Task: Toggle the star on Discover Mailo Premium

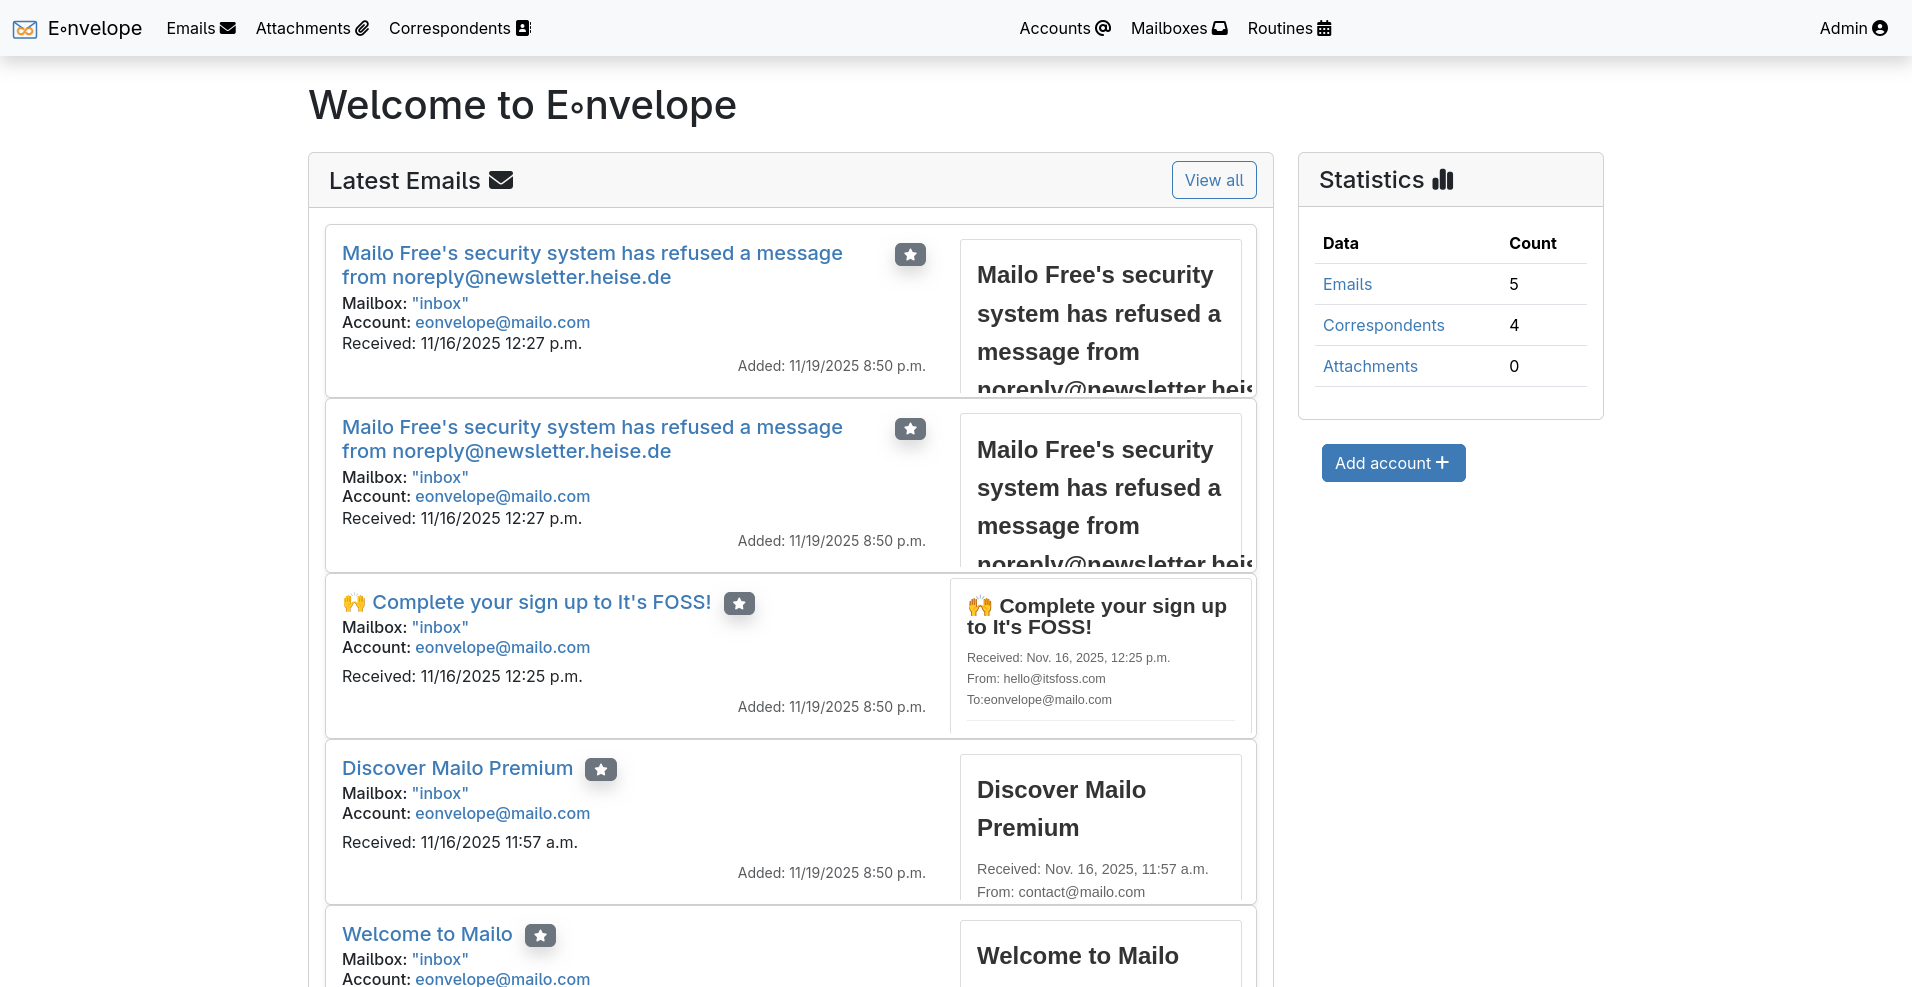Action: tap(601, 769)
